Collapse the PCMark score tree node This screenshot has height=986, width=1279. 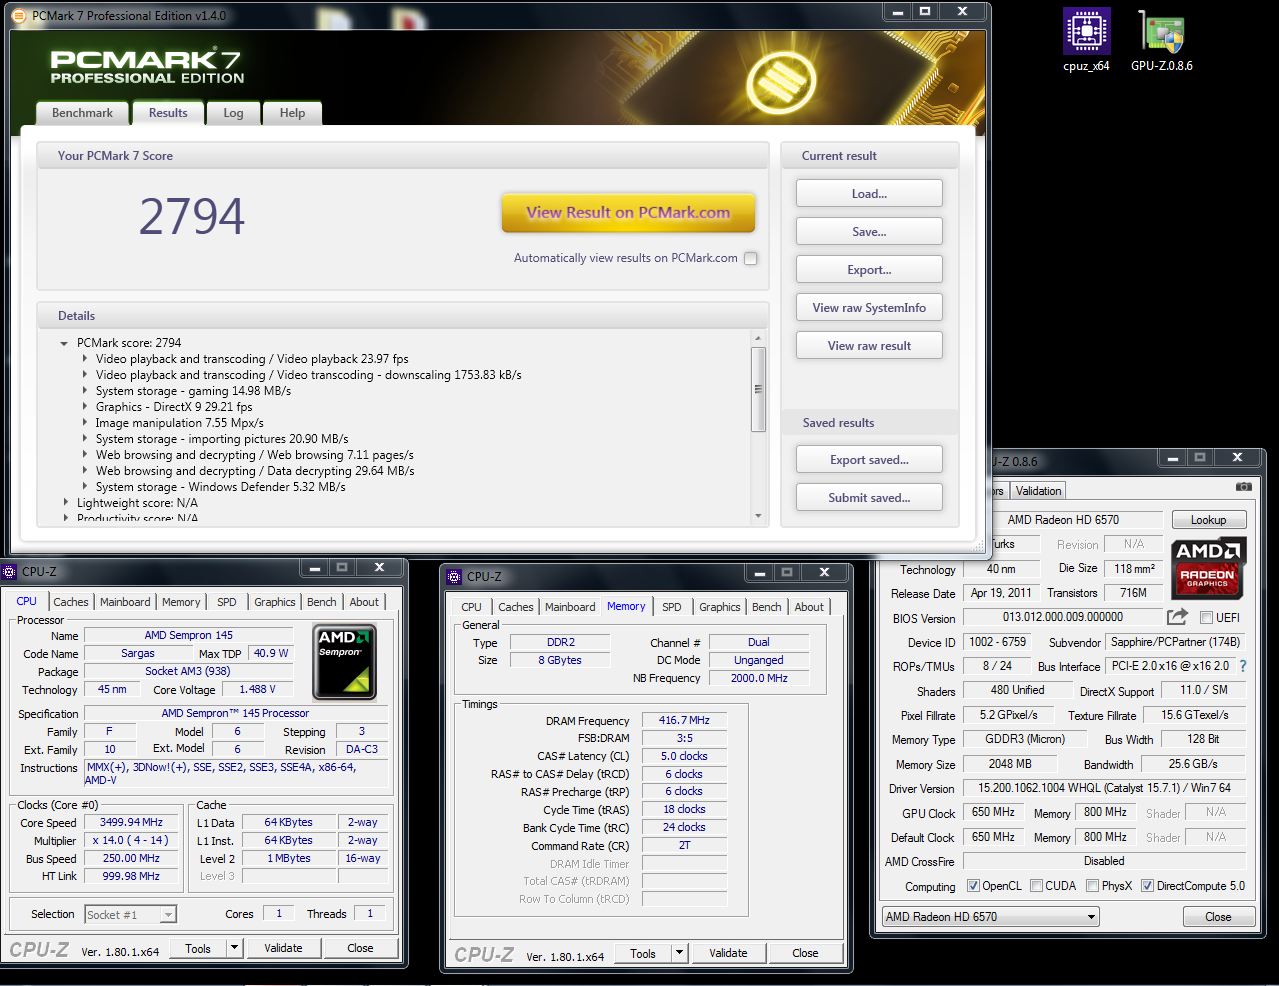click(65, 343)
